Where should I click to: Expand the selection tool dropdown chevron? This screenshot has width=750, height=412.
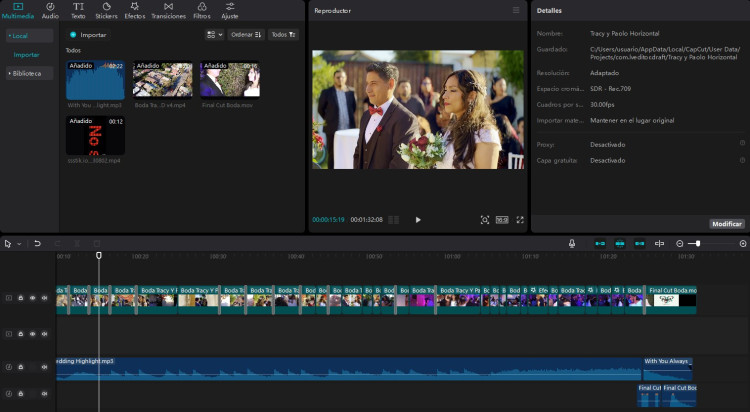pyautogui.click(x=19, y=244)
